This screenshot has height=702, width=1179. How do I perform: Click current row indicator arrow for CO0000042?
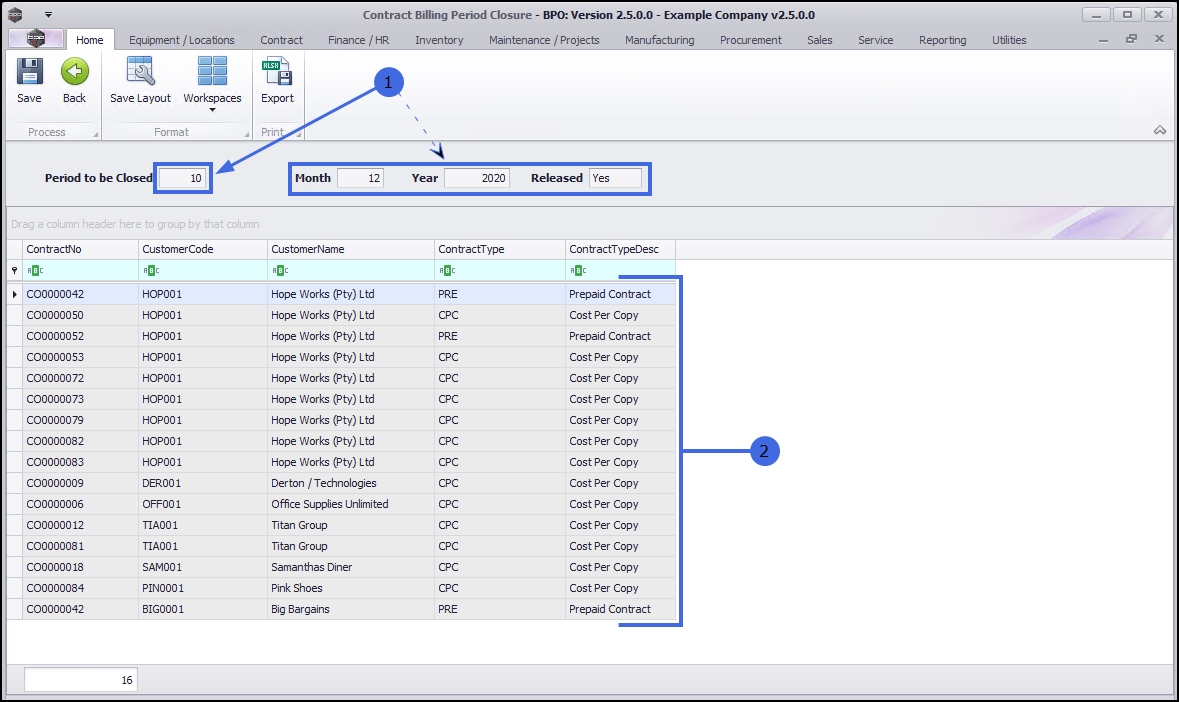pyautogui.click(x=14, y=294)
